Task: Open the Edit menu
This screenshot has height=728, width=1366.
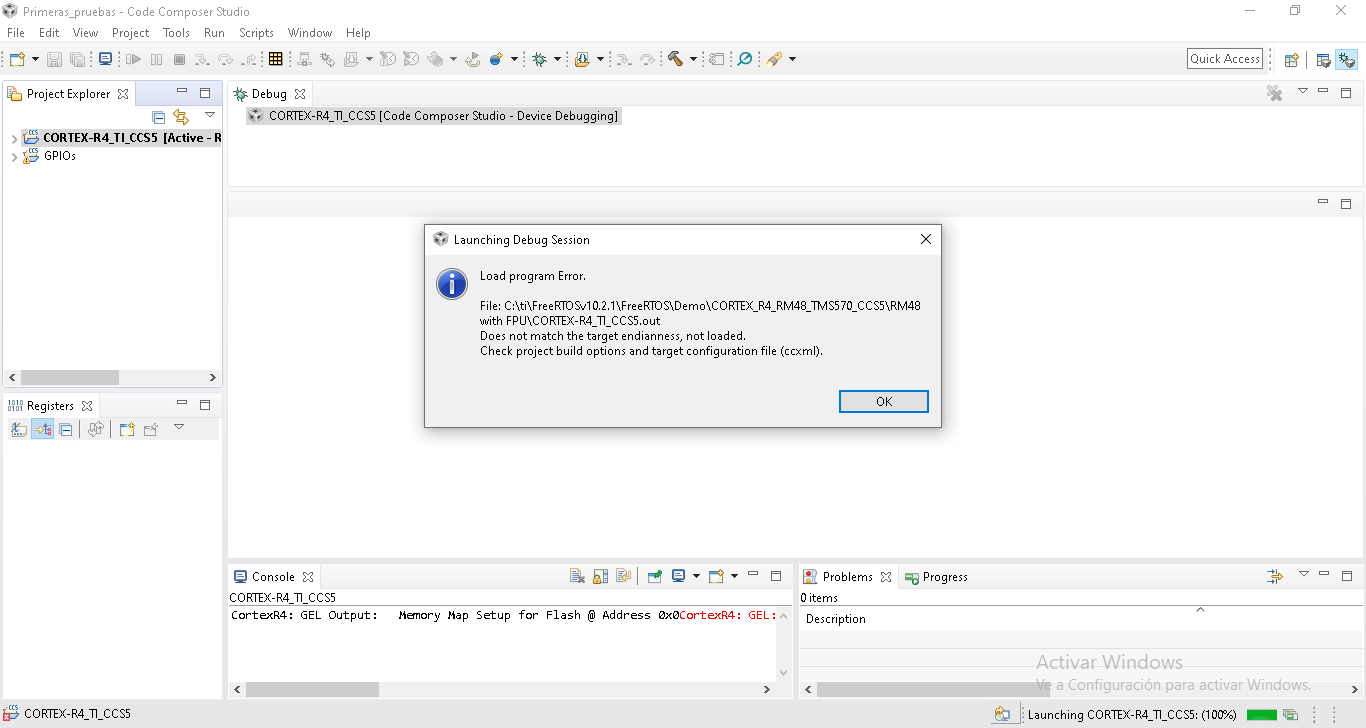Action: pos(49,33)
